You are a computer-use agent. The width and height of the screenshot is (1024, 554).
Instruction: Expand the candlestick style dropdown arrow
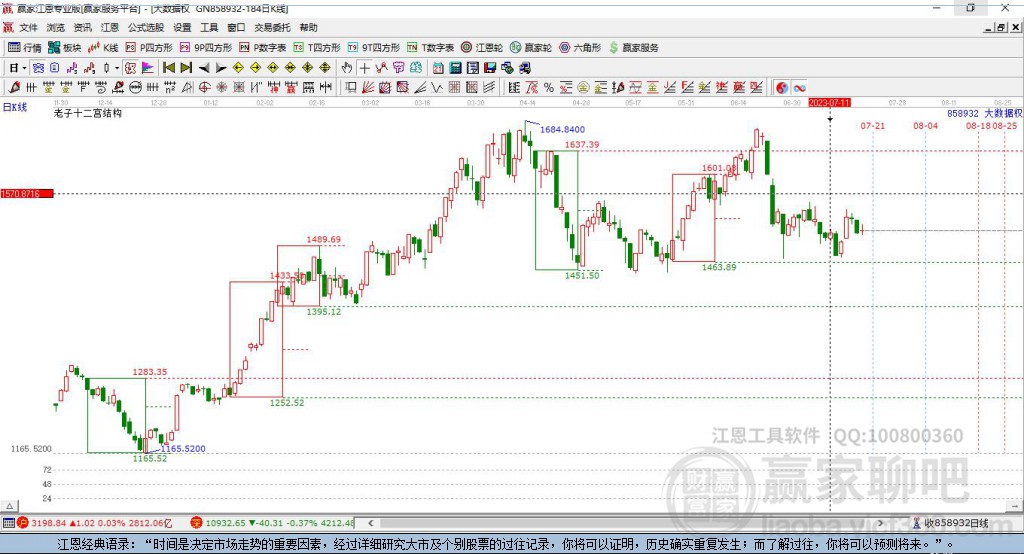pos(116,68)
